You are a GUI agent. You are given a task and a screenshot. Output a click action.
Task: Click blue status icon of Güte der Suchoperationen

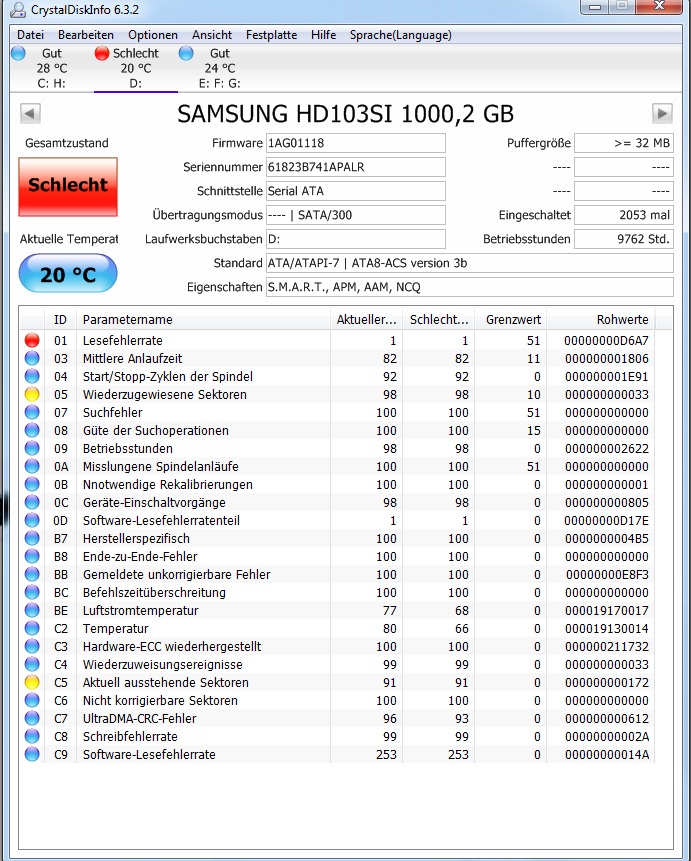pyautogui.click(x=32, y=430)
